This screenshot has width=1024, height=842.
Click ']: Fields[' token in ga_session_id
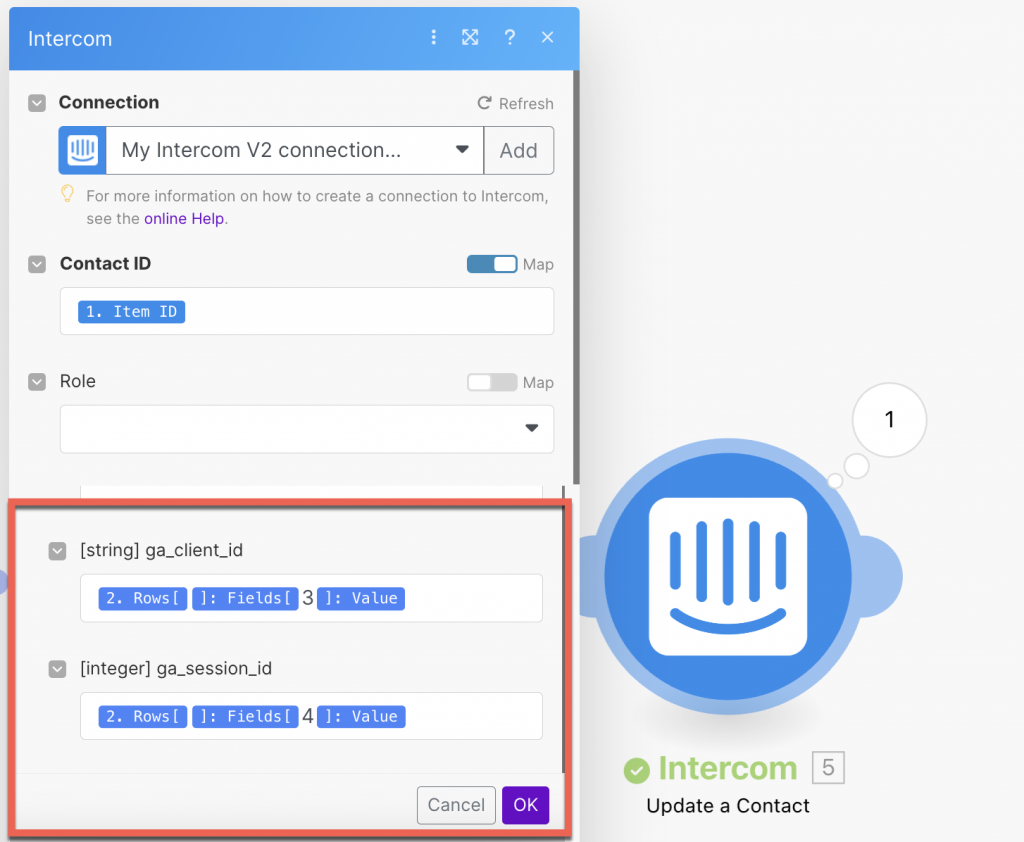[x=245, y=717]
